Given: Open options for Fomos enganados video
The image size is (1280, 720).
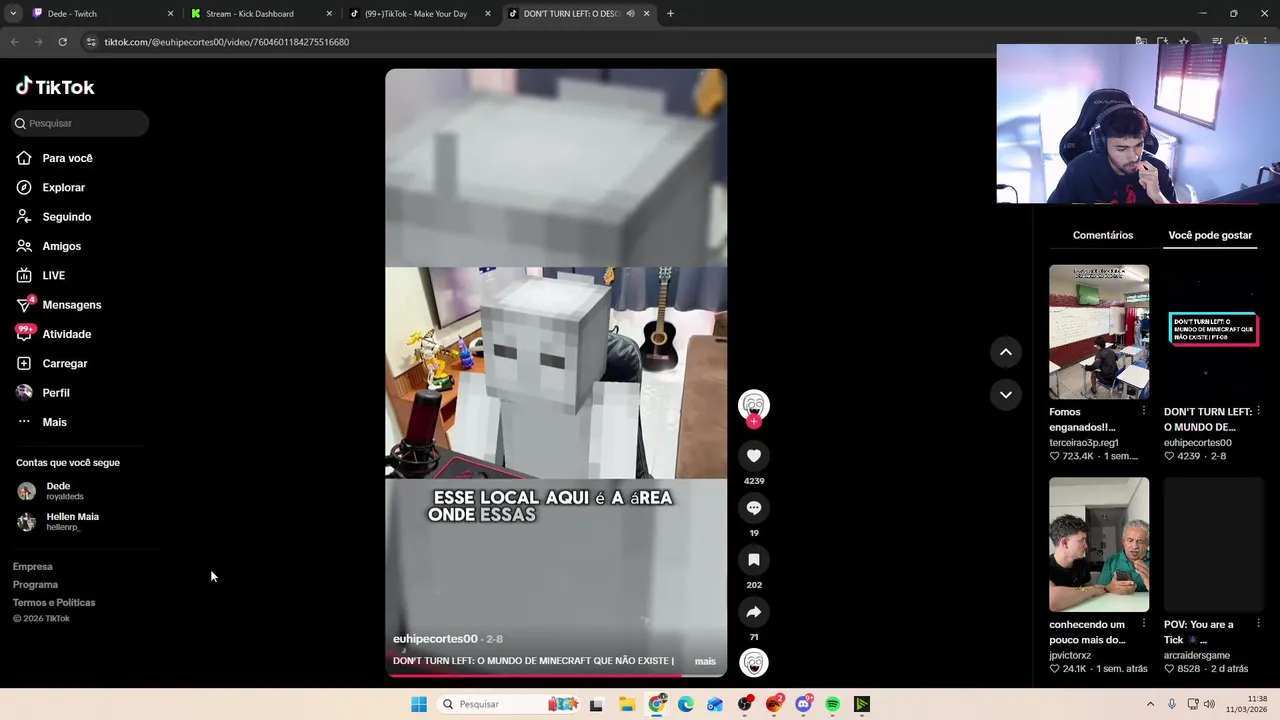Looking at the screenshot, I should click(1144, 411).
